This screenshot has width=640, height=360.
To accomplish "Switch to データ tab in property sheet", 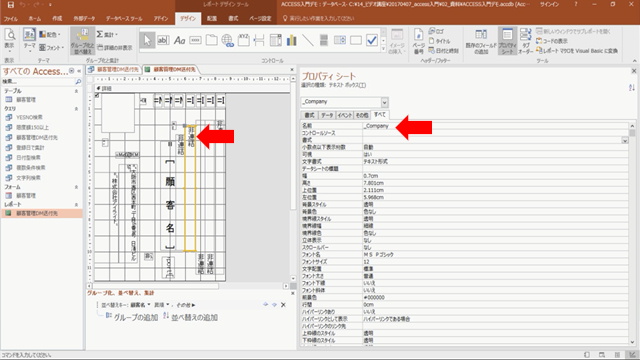I will coord(327,116).
